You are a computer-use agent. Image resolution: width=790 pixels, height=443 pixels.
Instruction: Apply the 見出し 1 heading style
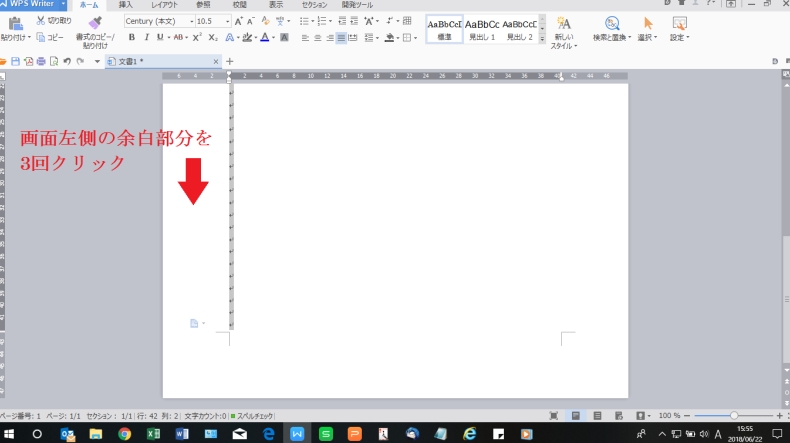coord(482,29)
